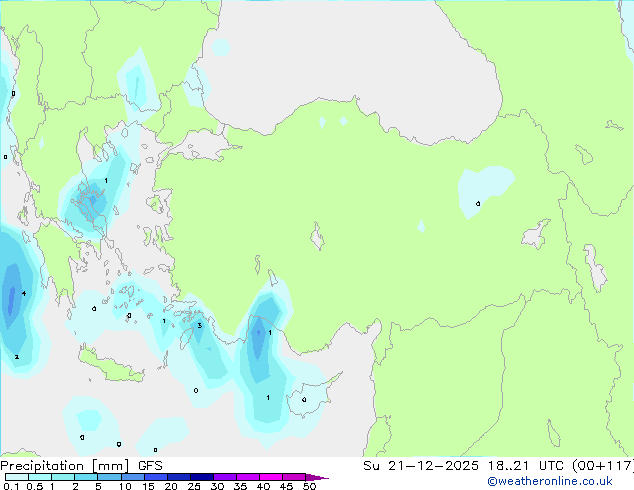The width and height of the screenshot is (634, 490).
Task: Pick the 40–45 mm magenta legend swatch
Action: coord(271,477)
